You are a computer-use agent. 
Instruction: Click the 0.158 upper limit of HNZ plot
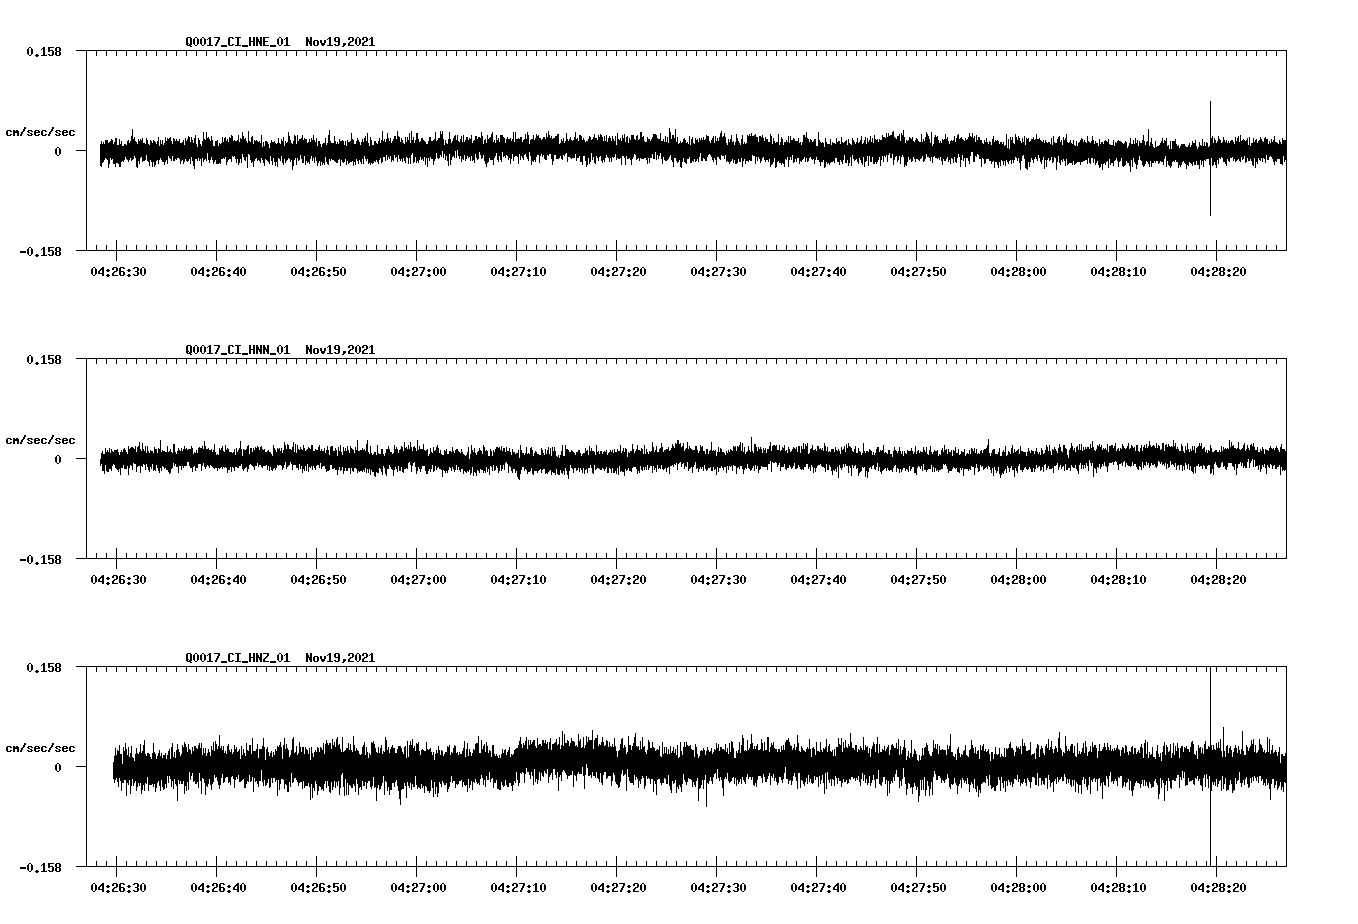(44, 667)
